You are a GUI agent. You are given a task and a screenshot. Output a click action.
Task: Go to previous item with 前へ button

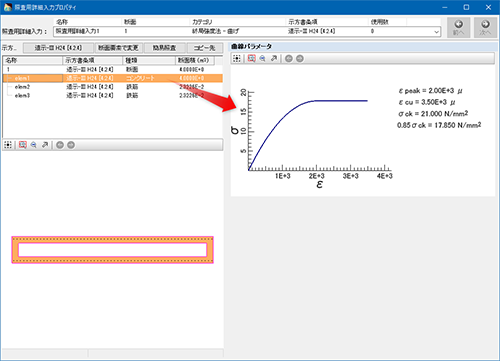point(459,27)
